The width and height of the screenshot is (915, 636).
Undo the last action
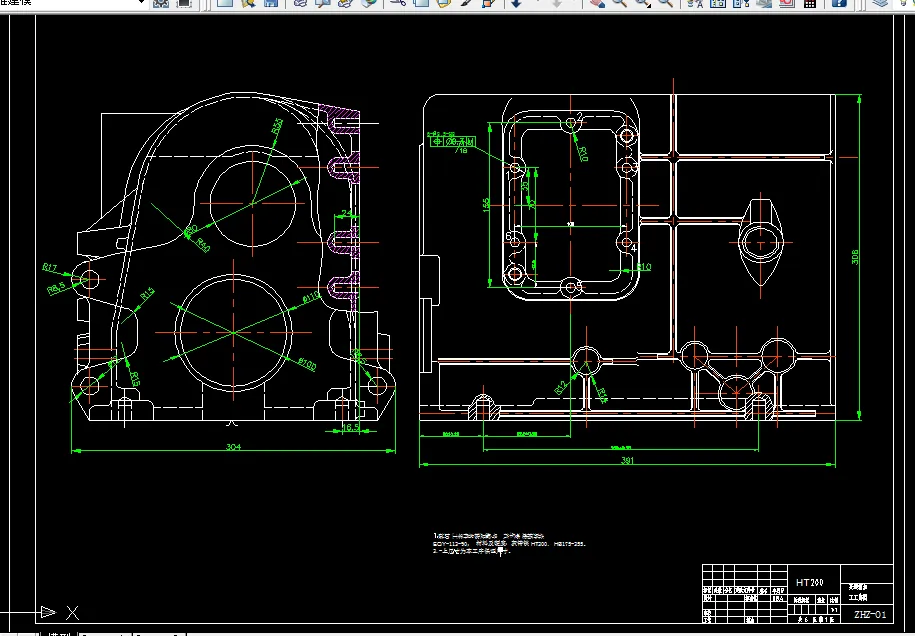tap(516, 3)
